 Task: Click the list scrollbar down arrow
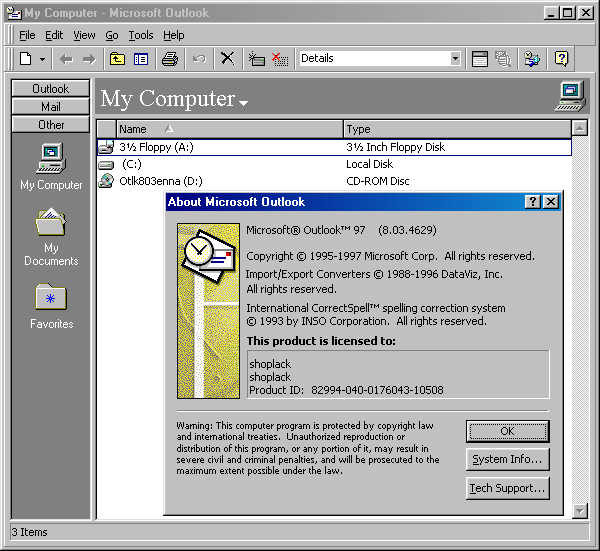[580, 511]
